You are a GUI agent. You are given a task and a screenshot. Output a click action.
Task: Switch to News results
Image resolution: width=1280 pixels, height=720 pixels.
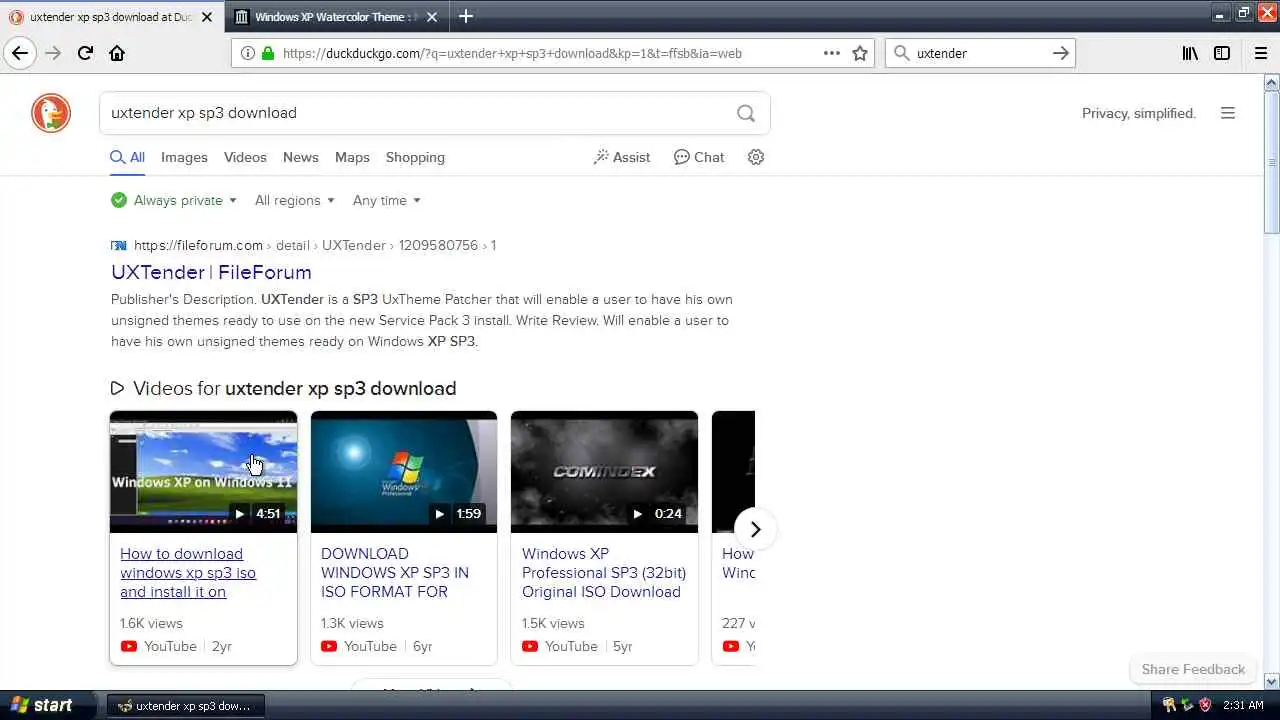[x=300, y=158]
